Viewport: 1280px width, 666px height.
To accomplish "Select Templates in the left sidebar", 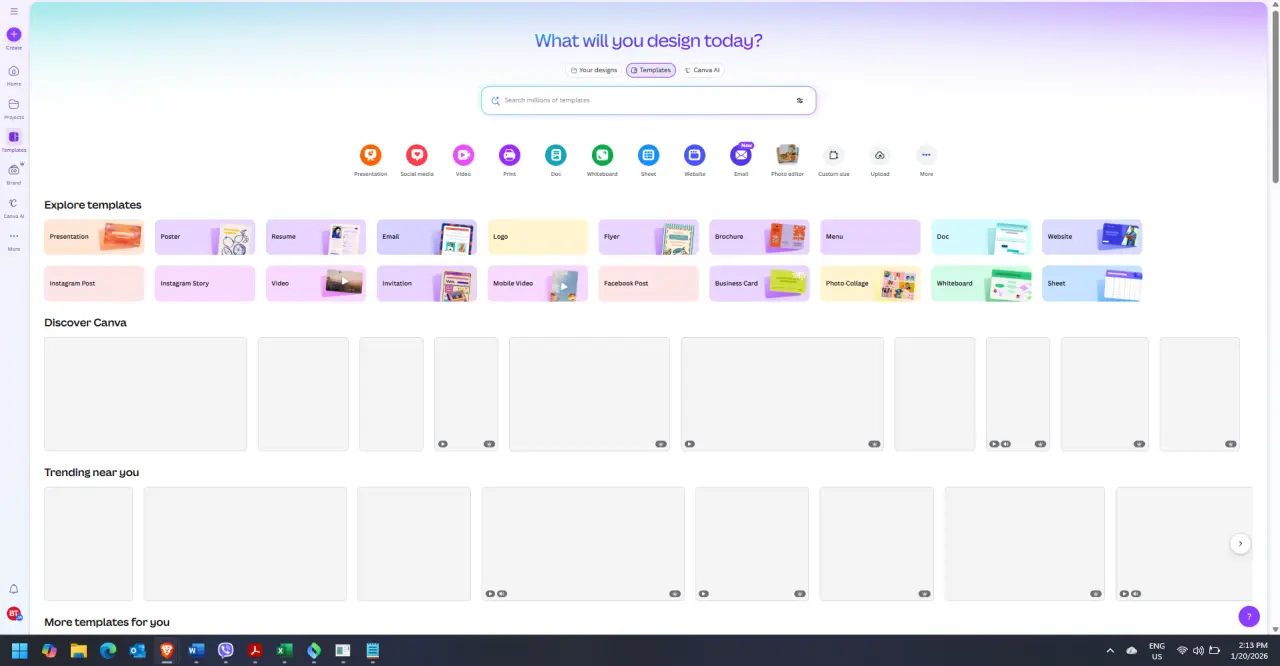I will [x=13, y=137].
